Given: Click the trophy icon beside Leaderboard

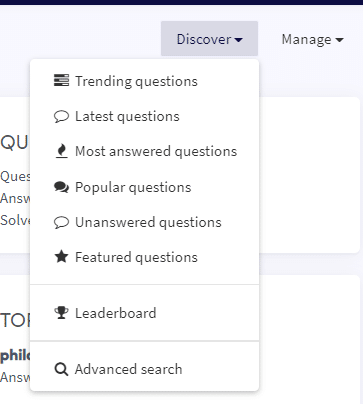Looking at the screenshot, I should (61, 313).
